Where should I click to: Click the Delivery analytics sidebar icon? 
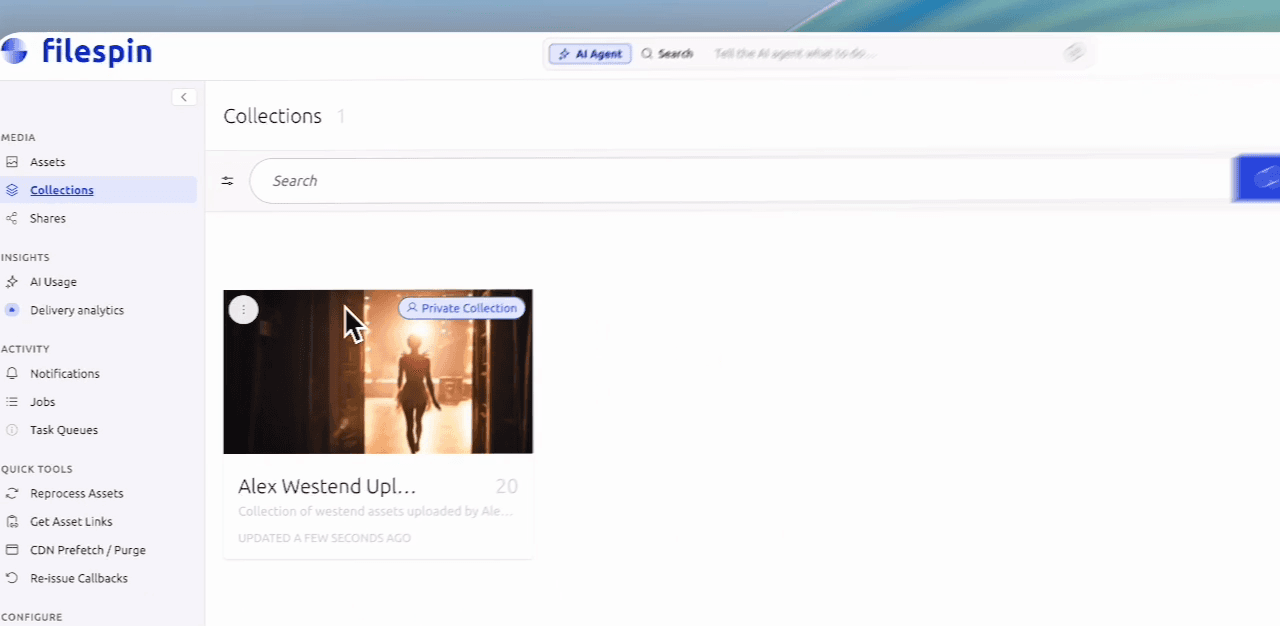(x=12, y=310)
